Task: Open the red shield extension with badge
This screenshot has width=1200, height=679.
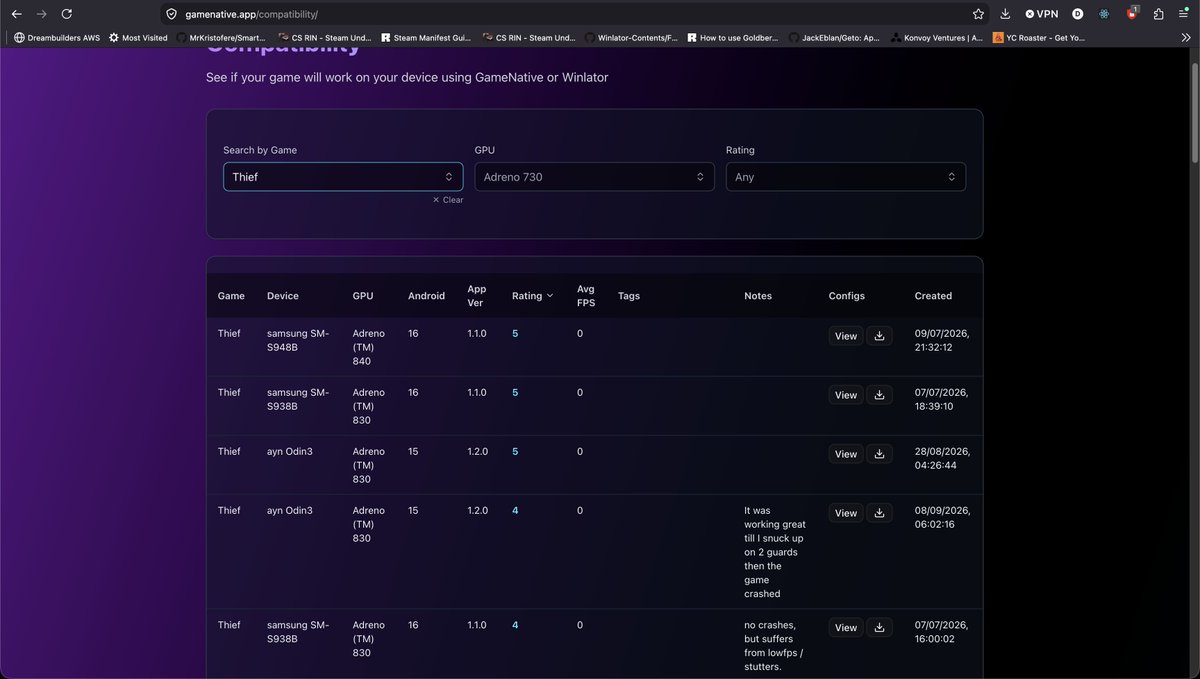Action: point(1132,14)
